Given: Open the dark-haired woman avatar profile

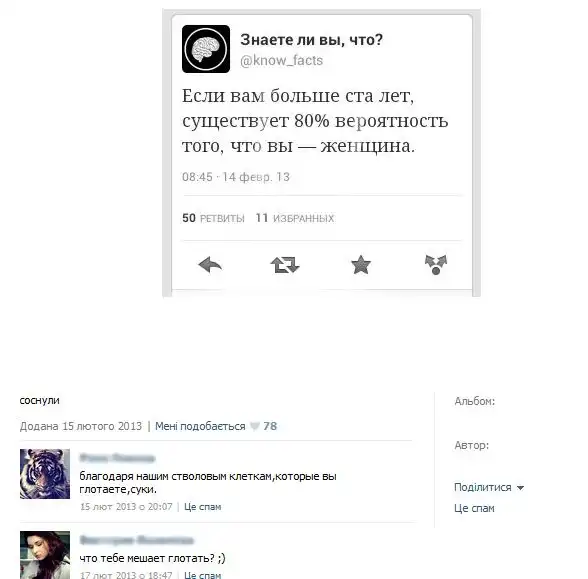Looking at the screenshot, I should click(x=45, y=555).
